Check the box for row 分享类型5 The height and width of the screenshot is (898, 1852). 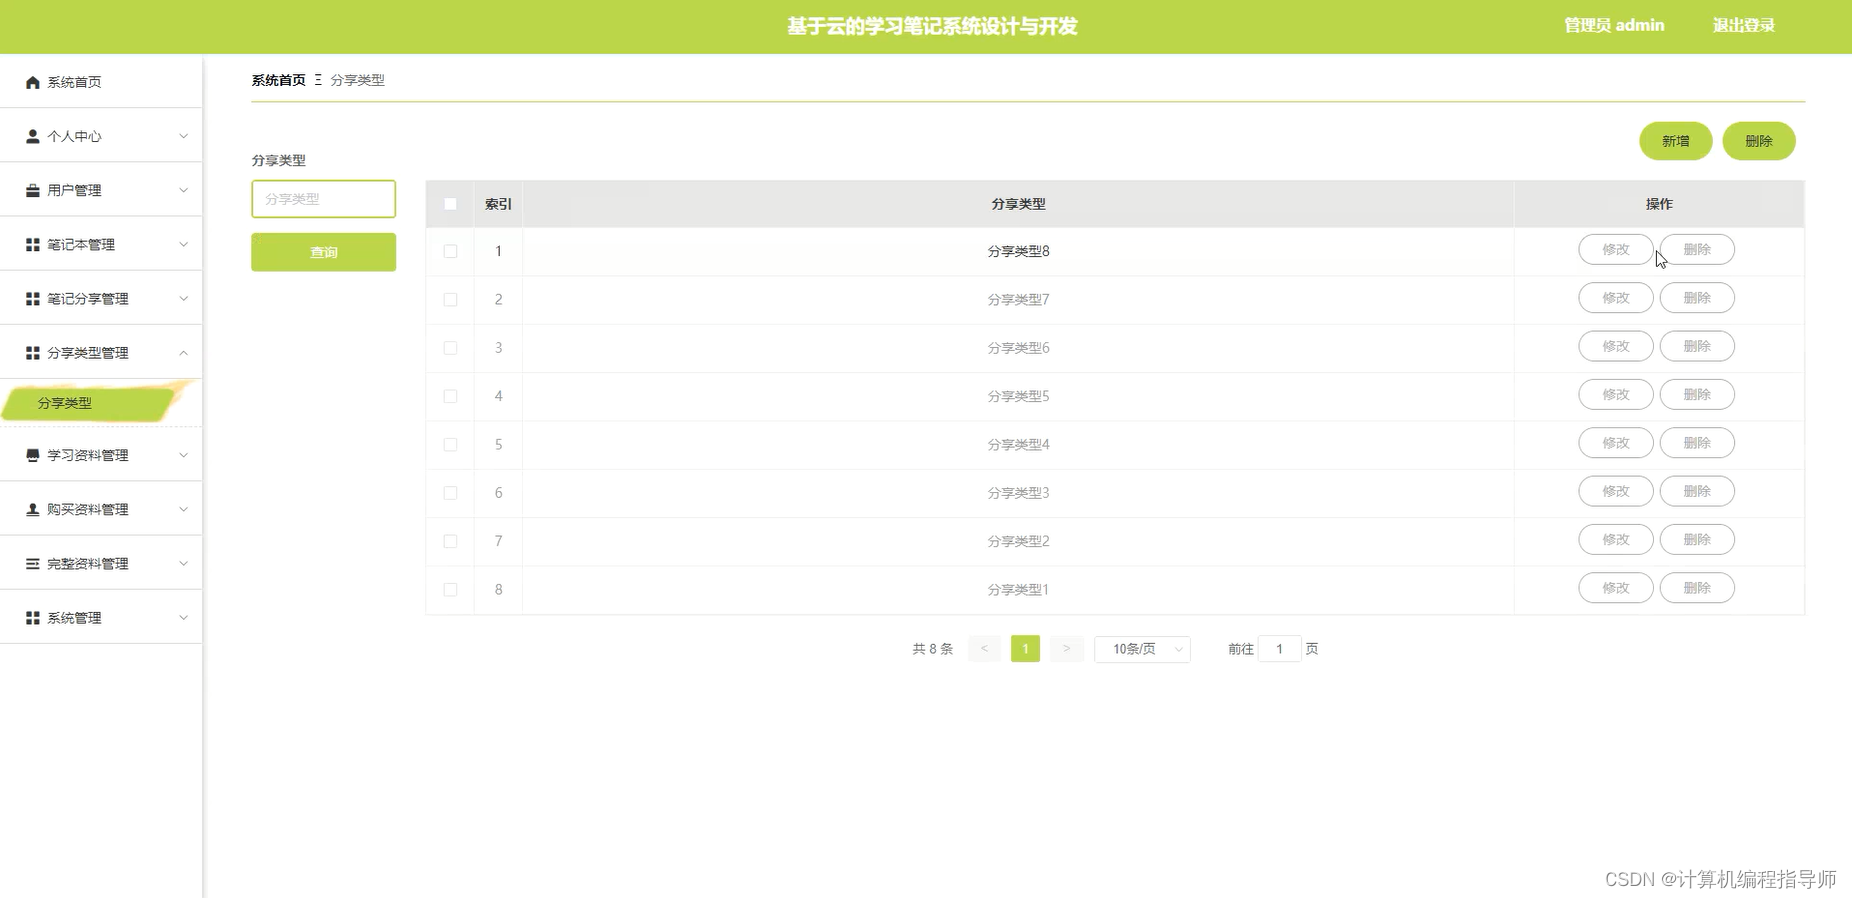tap(450, 396)
